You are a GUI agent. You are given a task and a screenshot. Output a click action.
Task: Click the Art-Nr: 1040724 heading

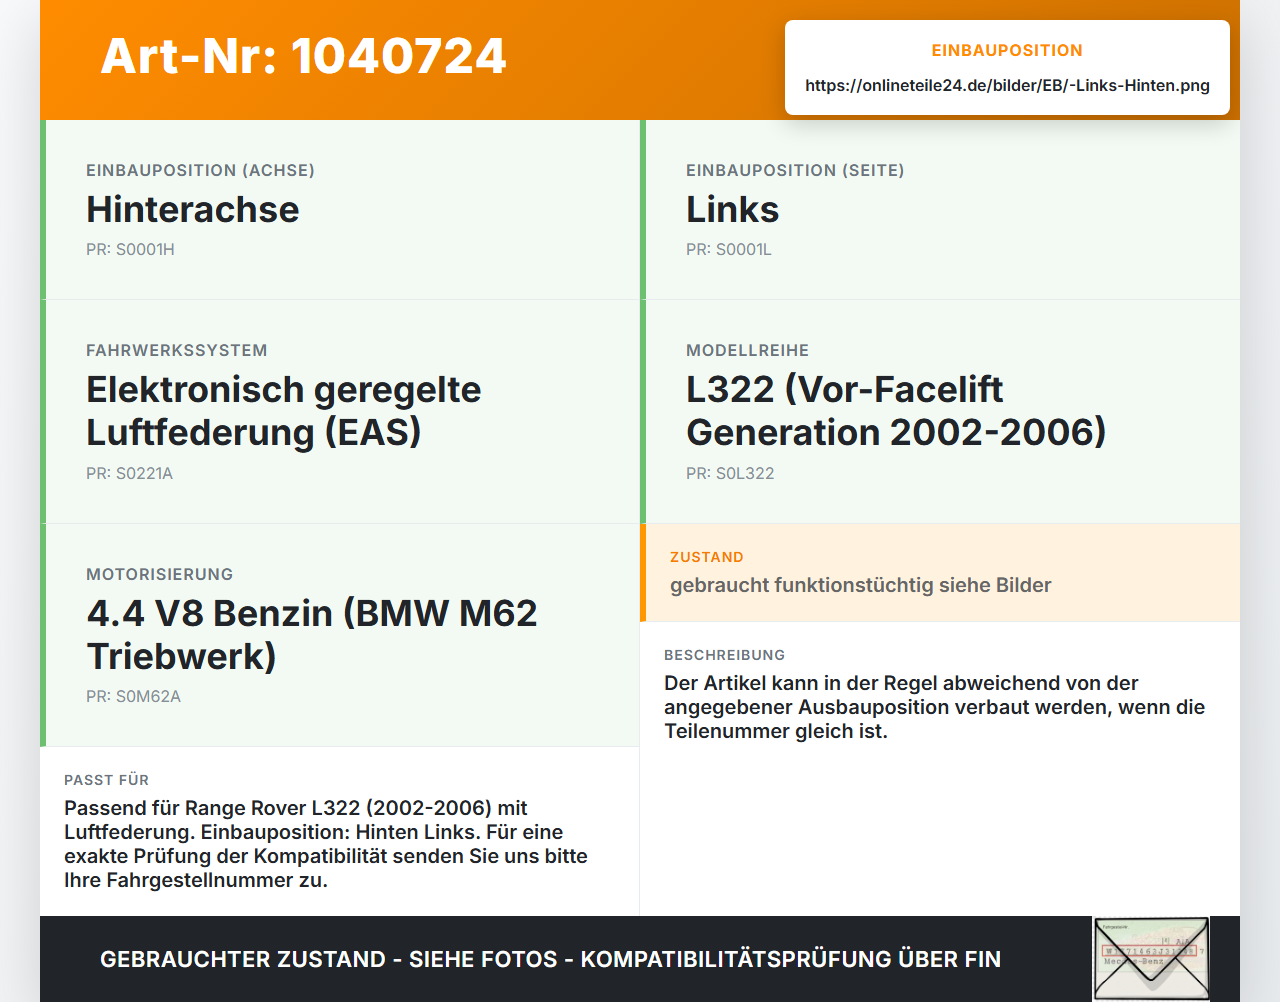(x=303, y=56)
